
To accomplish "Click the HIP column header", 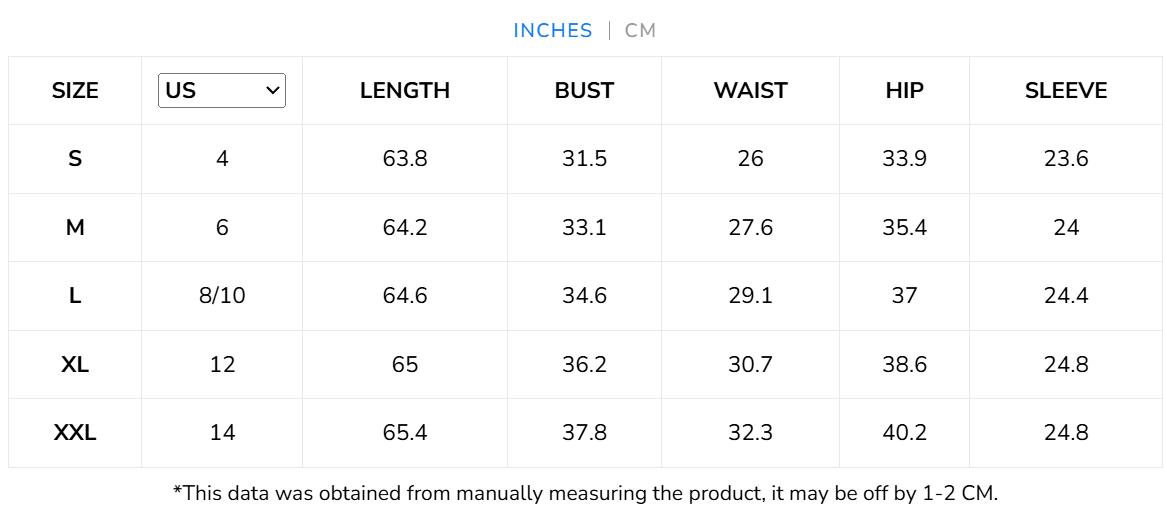I will click(904, 91).
